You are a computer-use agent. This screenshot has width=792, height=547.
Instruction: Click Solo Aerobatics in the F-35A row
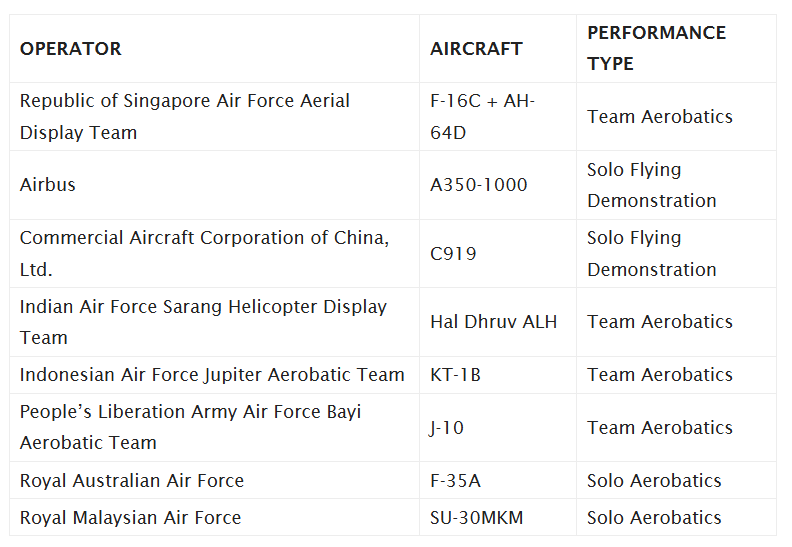(654, 480)
